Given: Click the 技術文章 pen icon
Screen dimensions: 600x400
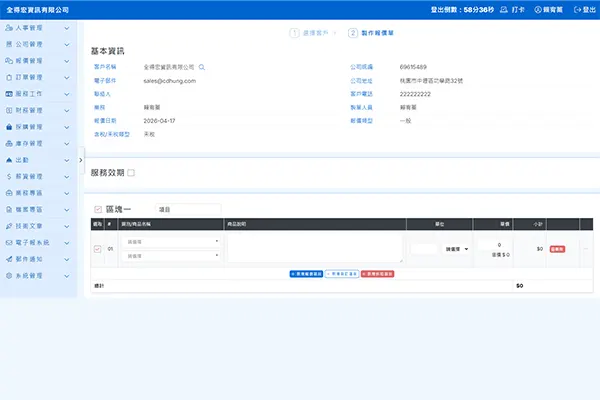Looking at the screenshot, I should (x=9, y=226).
